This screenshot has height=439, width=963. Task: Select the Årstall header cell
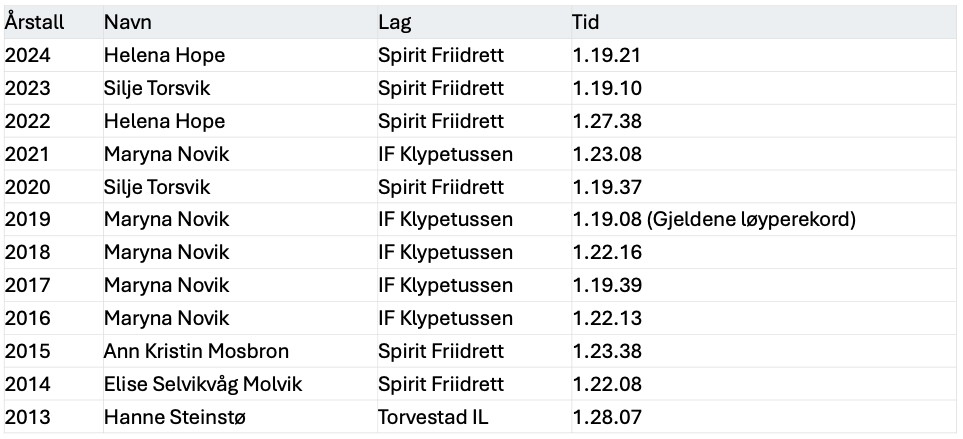[53, 22]
